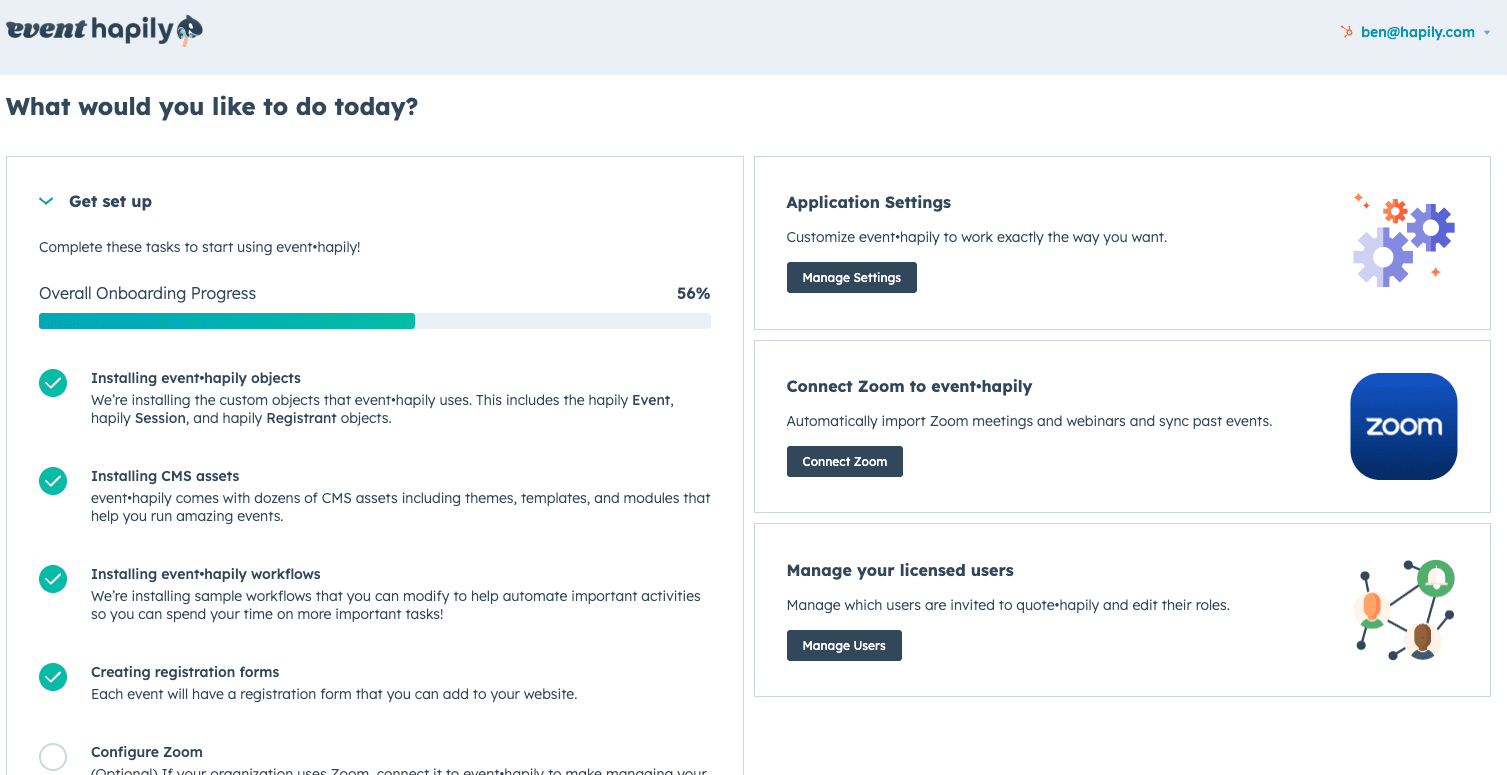This screenshot has height=775, width=1507.
Task: Collapse the Get set up section chevron
Action: coord(45,201)
